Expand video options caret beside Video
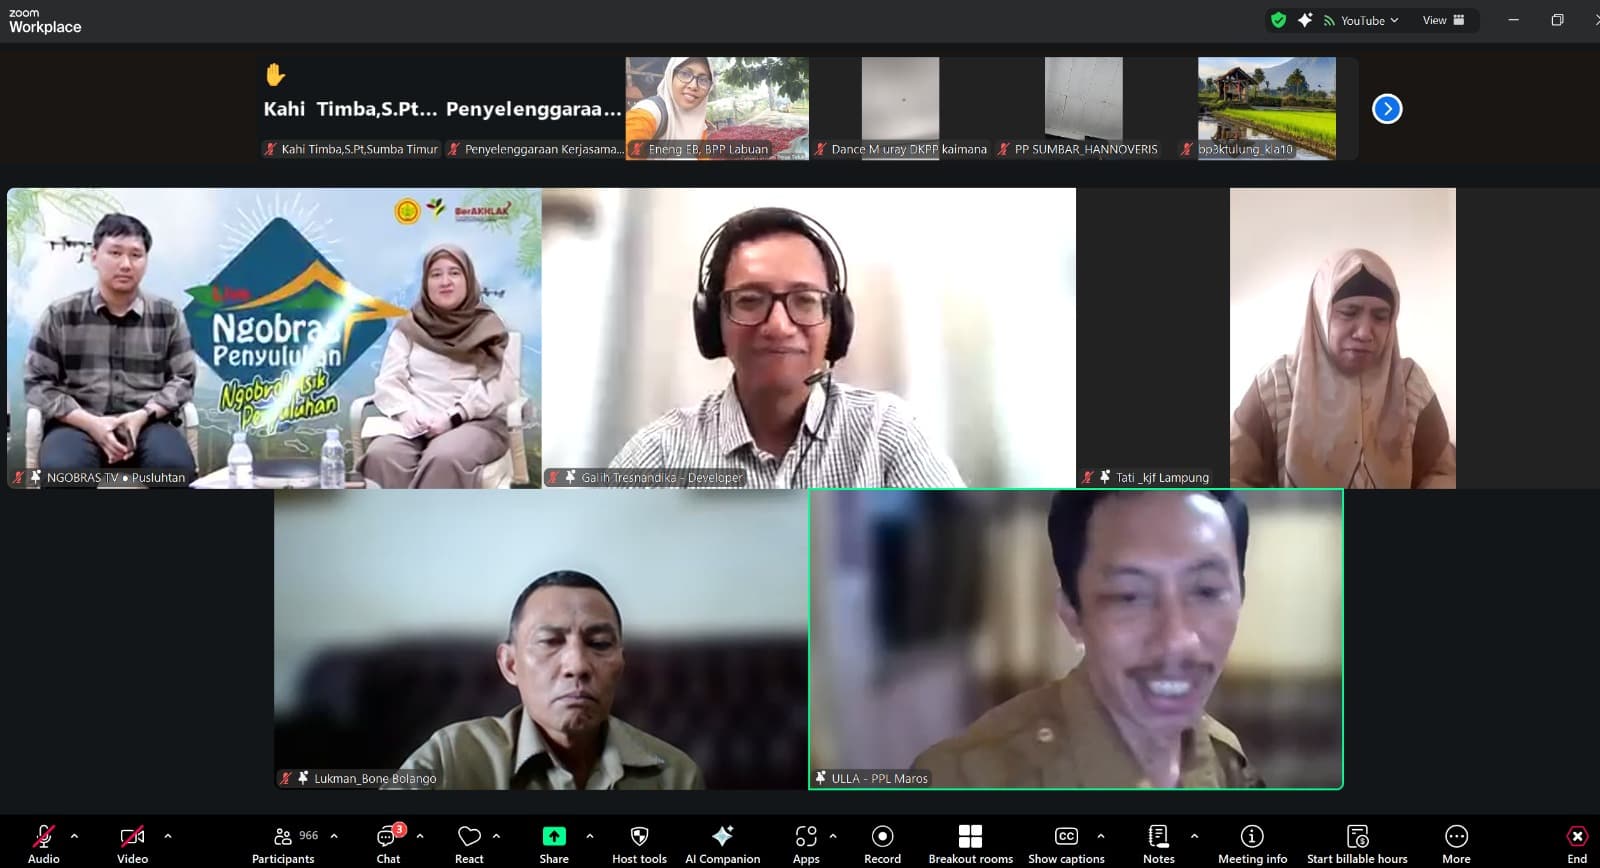The image size is (1600, 868). (167, 836)
